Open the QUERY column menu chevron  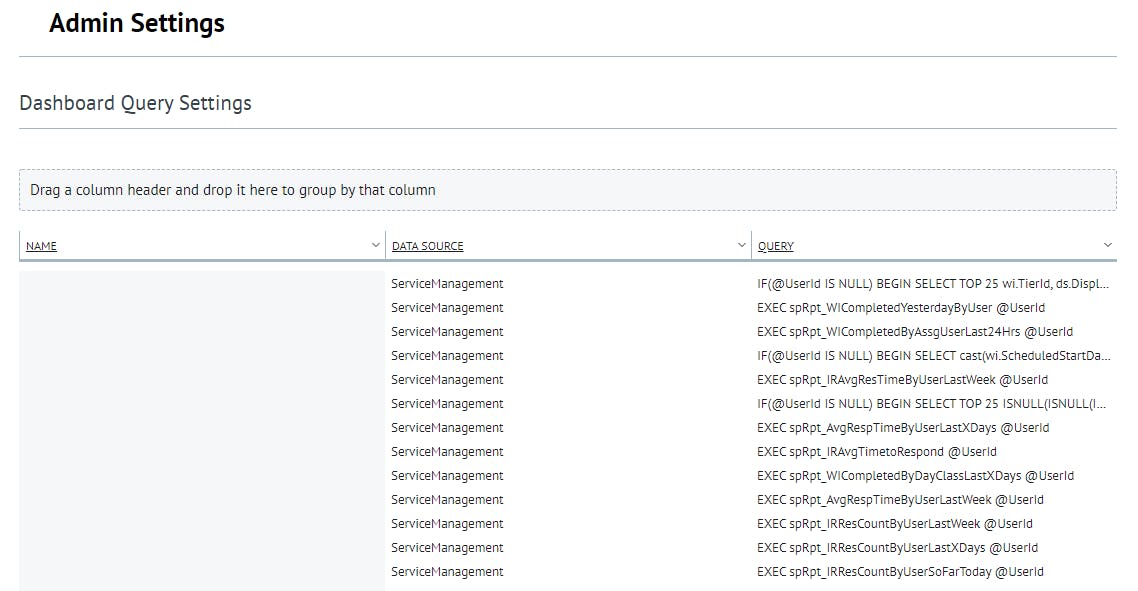[x=1107, y=245]
